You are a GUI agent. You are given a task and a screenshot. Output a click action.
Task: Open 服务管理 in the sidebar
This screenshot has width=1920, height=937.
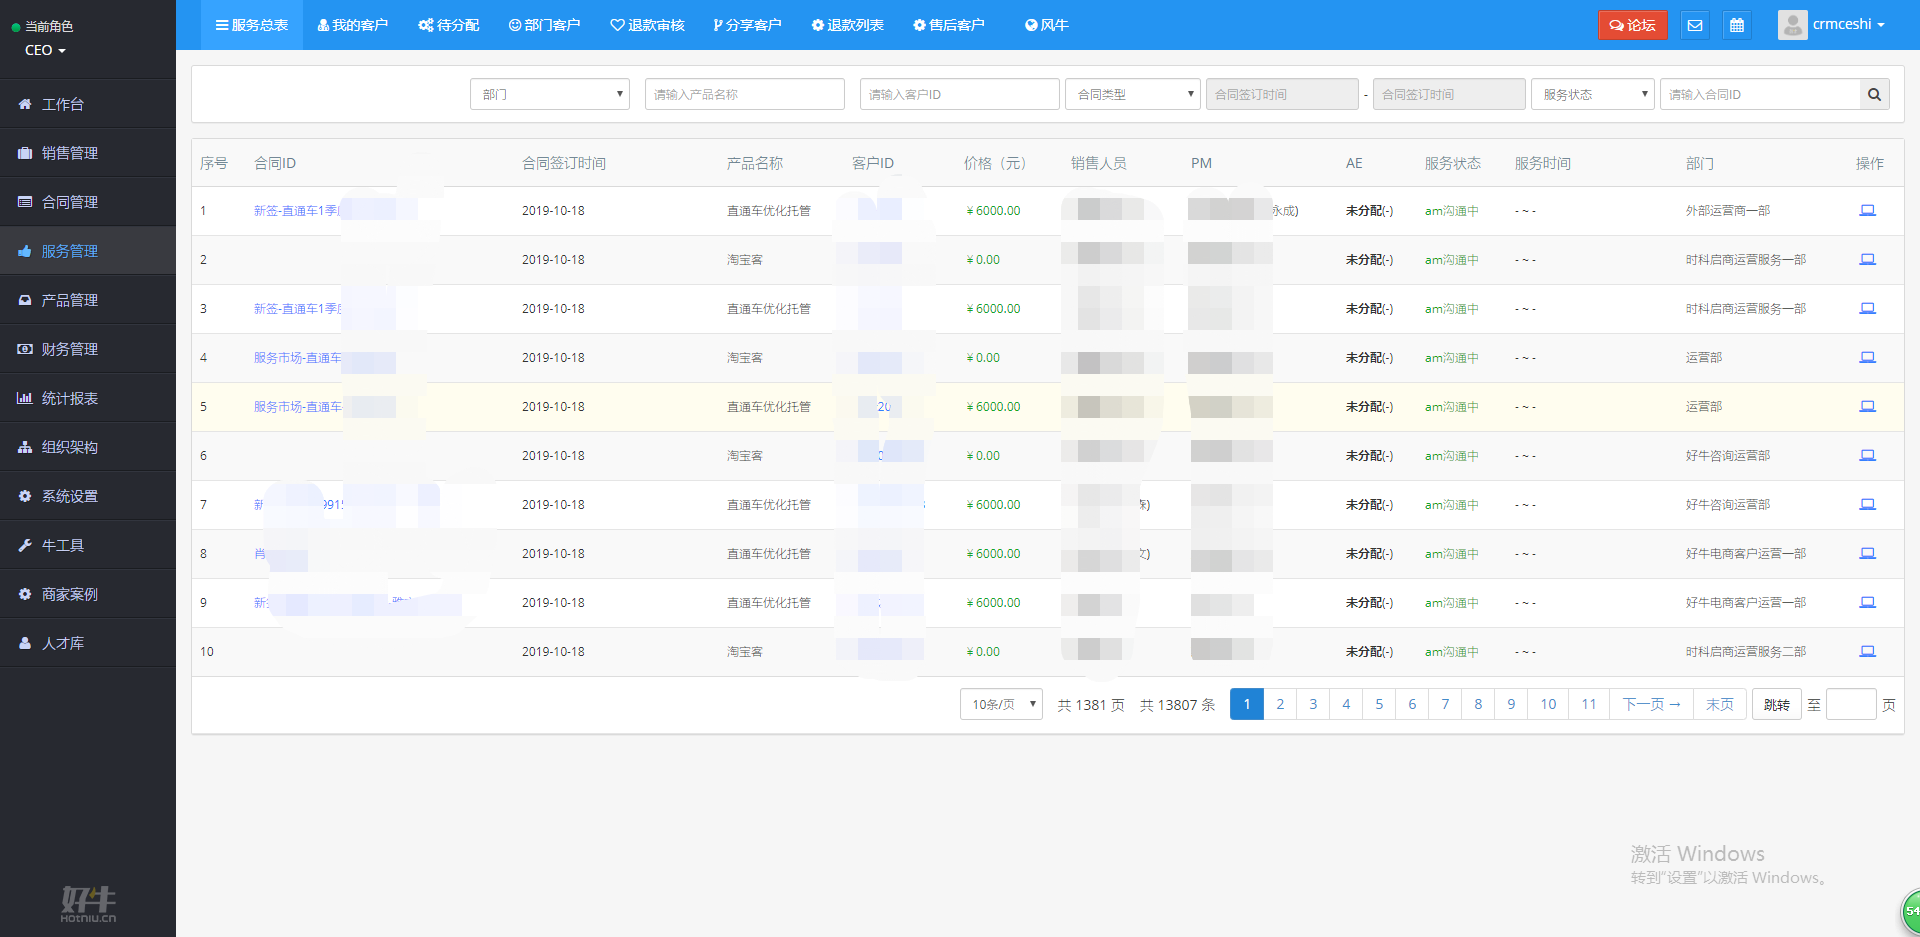(88, 251)
